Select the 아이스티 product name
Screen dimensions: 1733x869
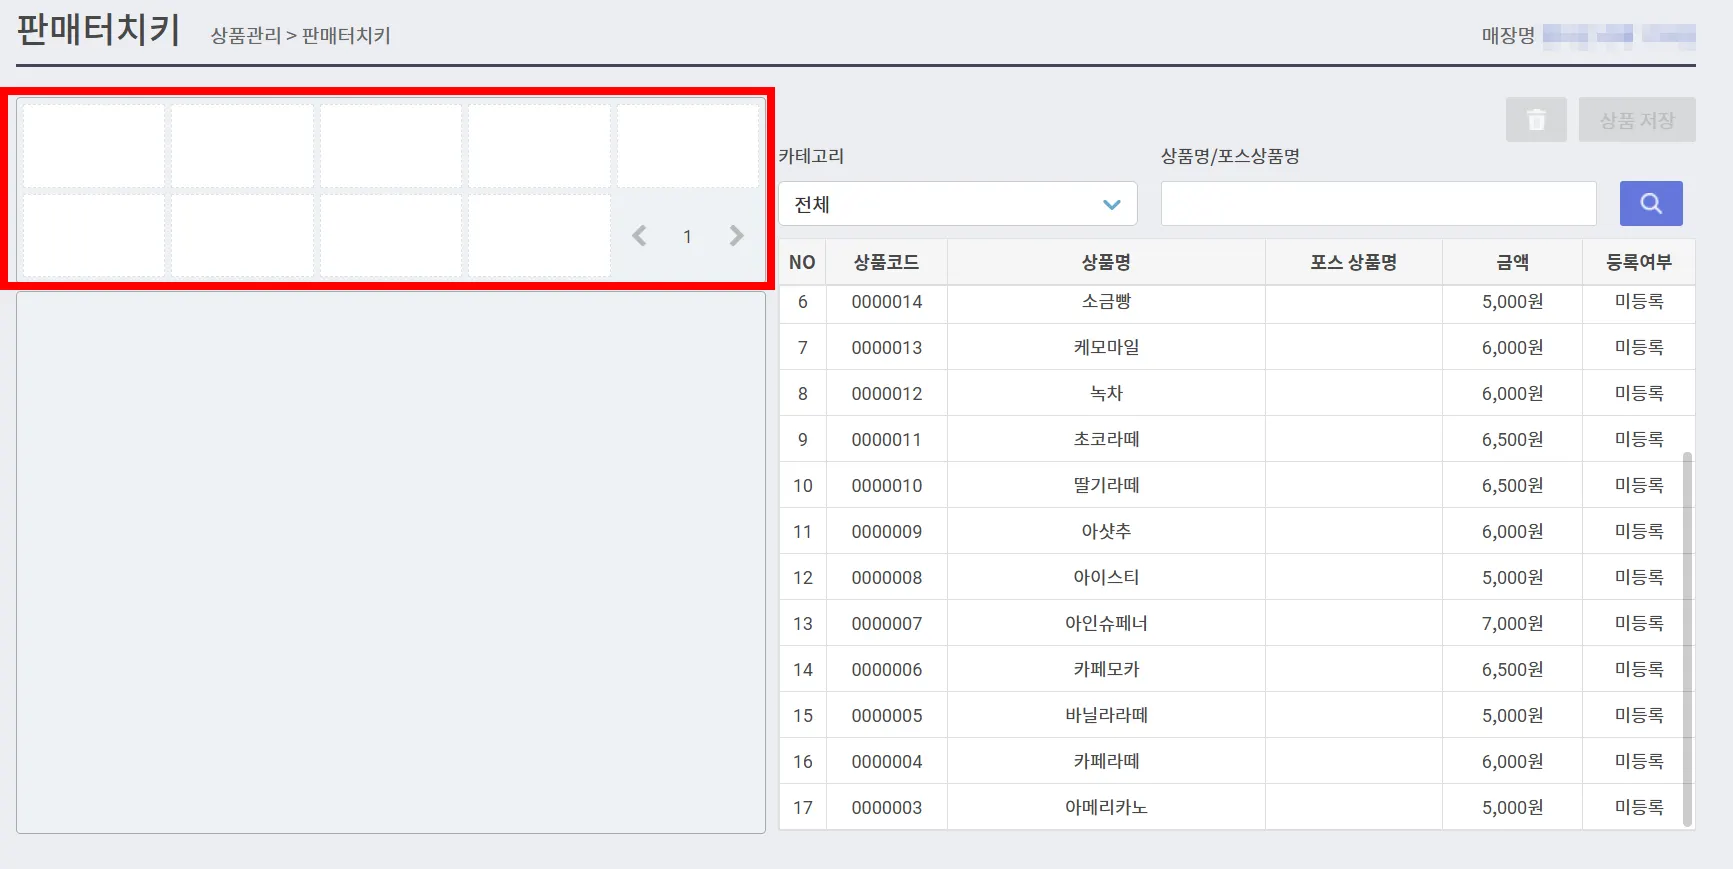coord(1106,578)
